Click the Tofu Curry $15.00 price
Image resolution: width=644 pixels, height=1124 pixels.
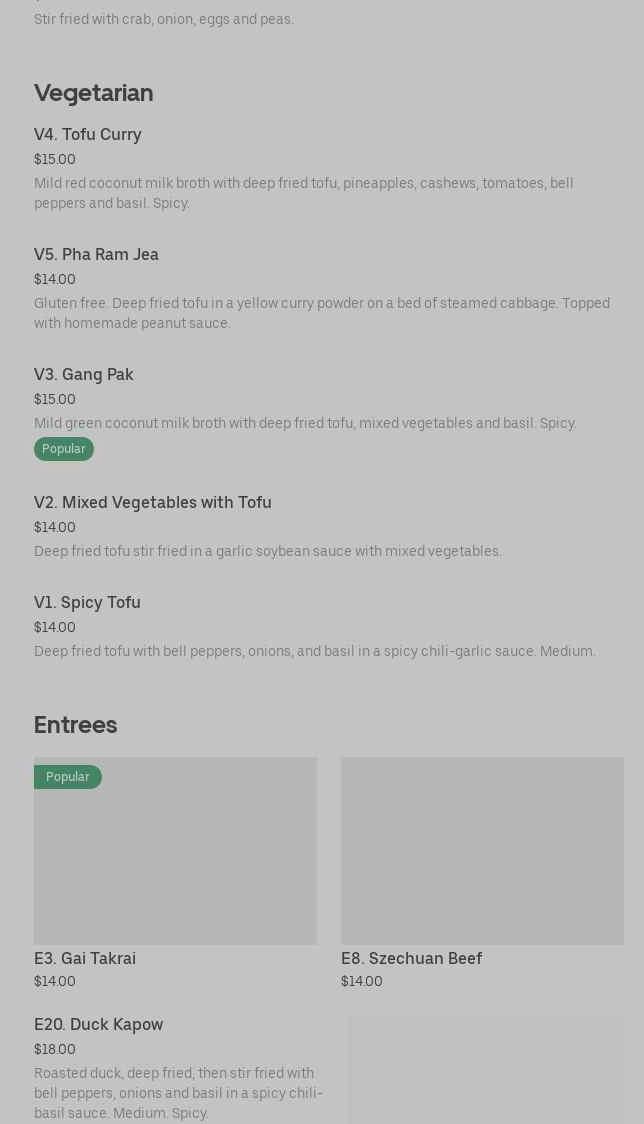pos(55,159)
